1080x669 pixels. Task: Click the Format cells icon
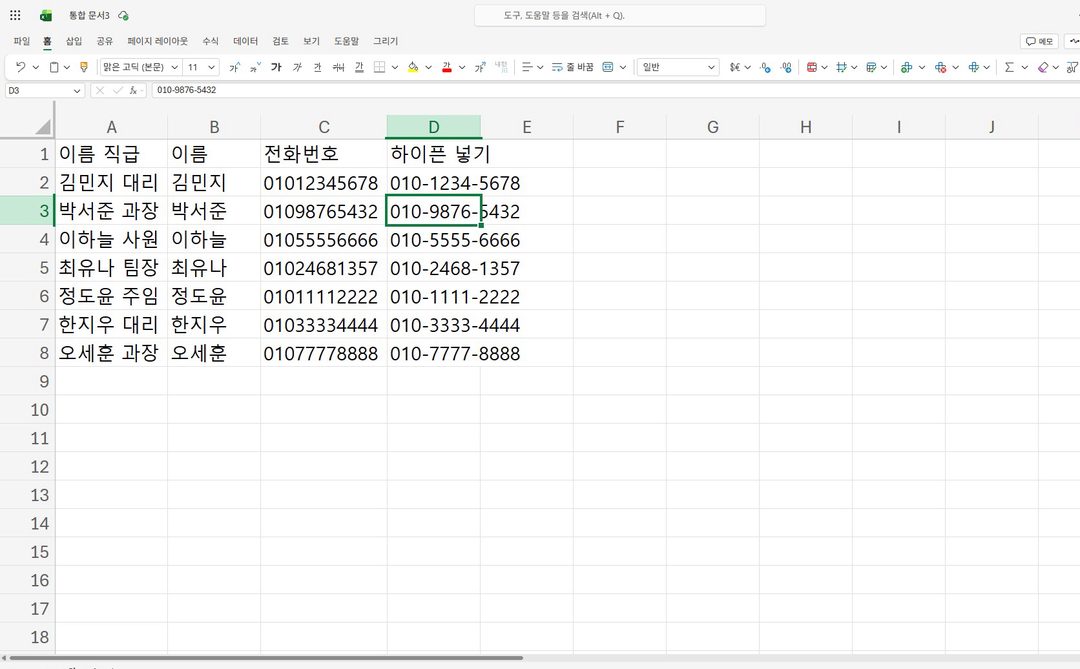(x=973, y=67)
